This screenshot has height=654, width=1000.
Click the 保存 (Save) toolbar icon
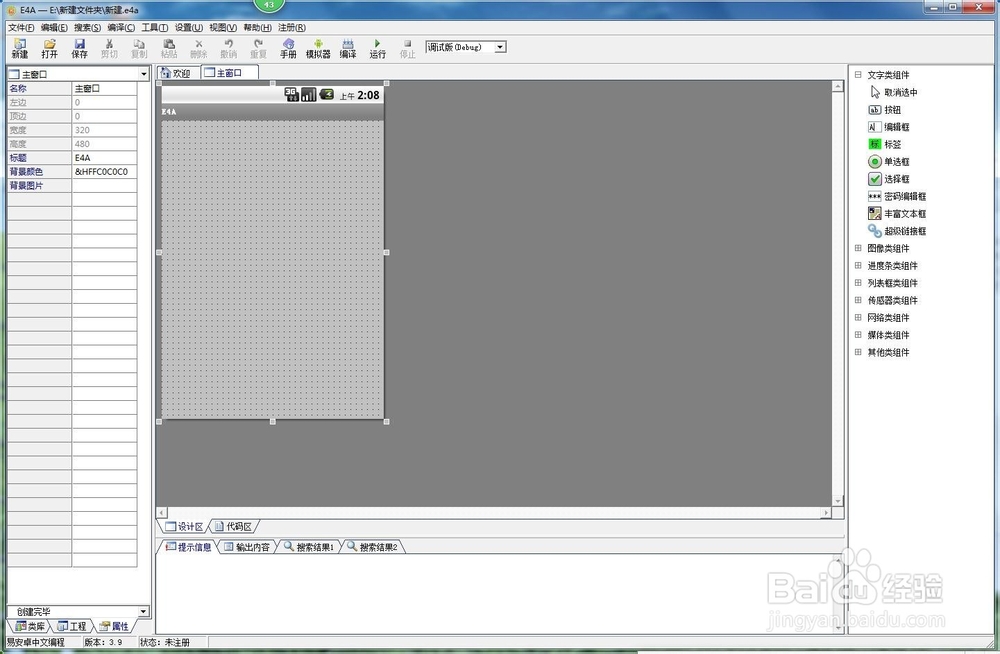[80, 48]
